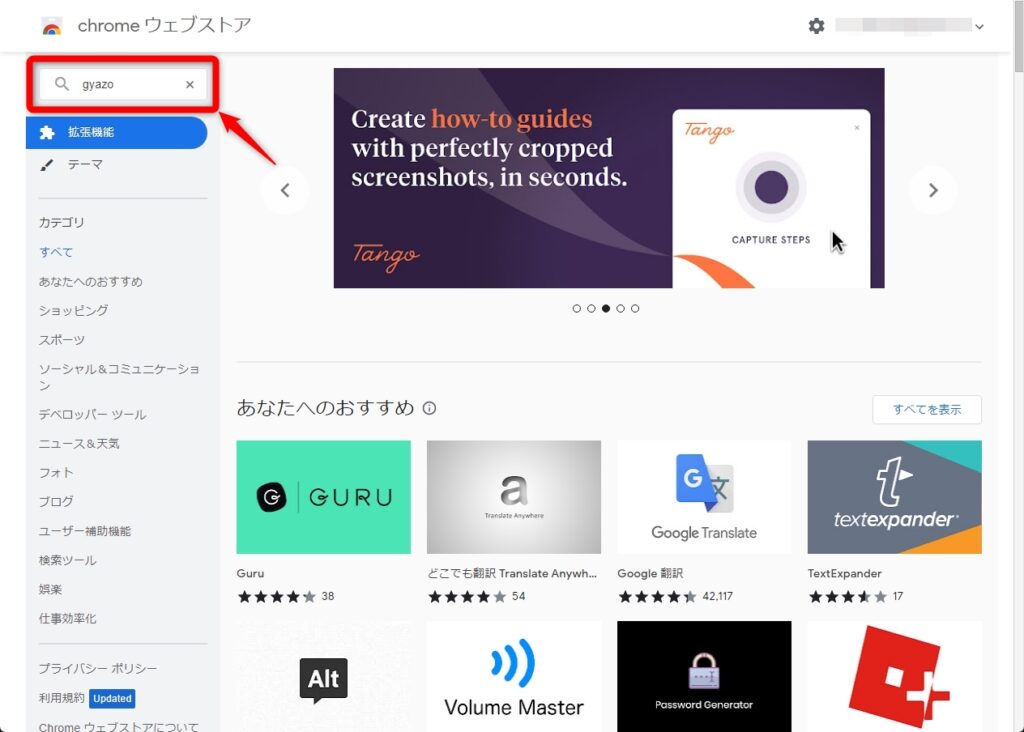Open the Alt extension thumbnail

[x=323, y=676]
